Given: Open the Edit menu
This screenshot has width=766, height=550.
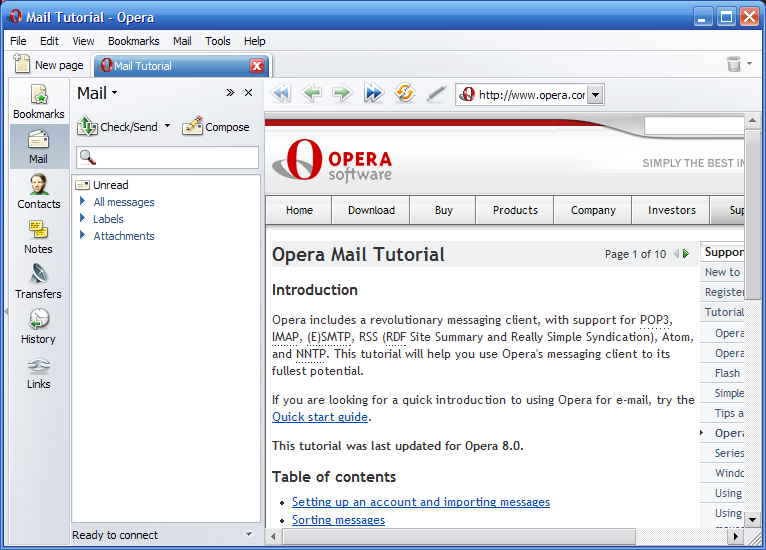Looking at the screenshot, I should [49, 41].
